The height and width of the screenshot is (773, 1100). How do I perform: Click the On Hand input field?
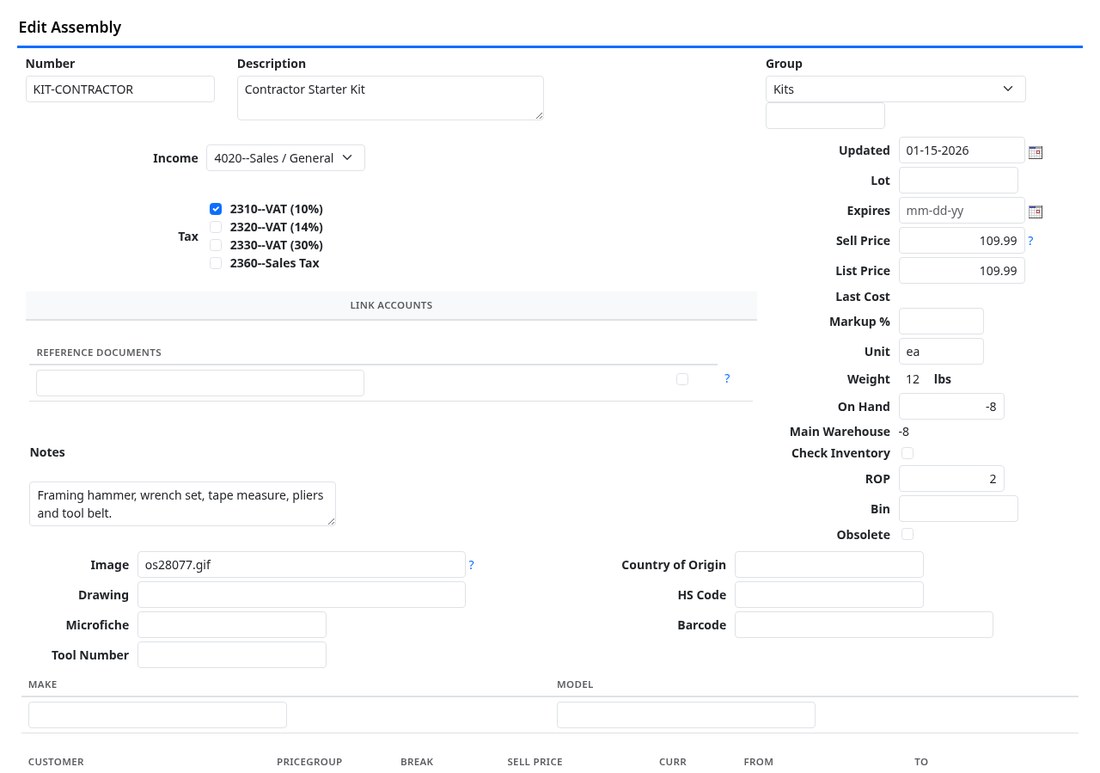951,407
